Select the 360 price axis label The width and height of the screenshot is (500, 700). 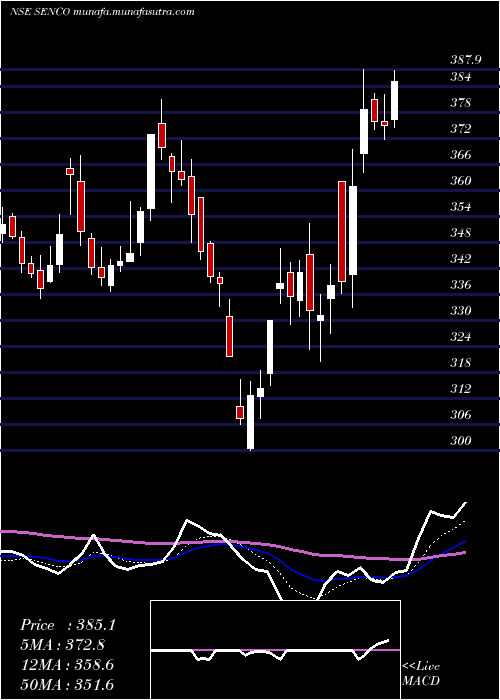coord(461,181)
